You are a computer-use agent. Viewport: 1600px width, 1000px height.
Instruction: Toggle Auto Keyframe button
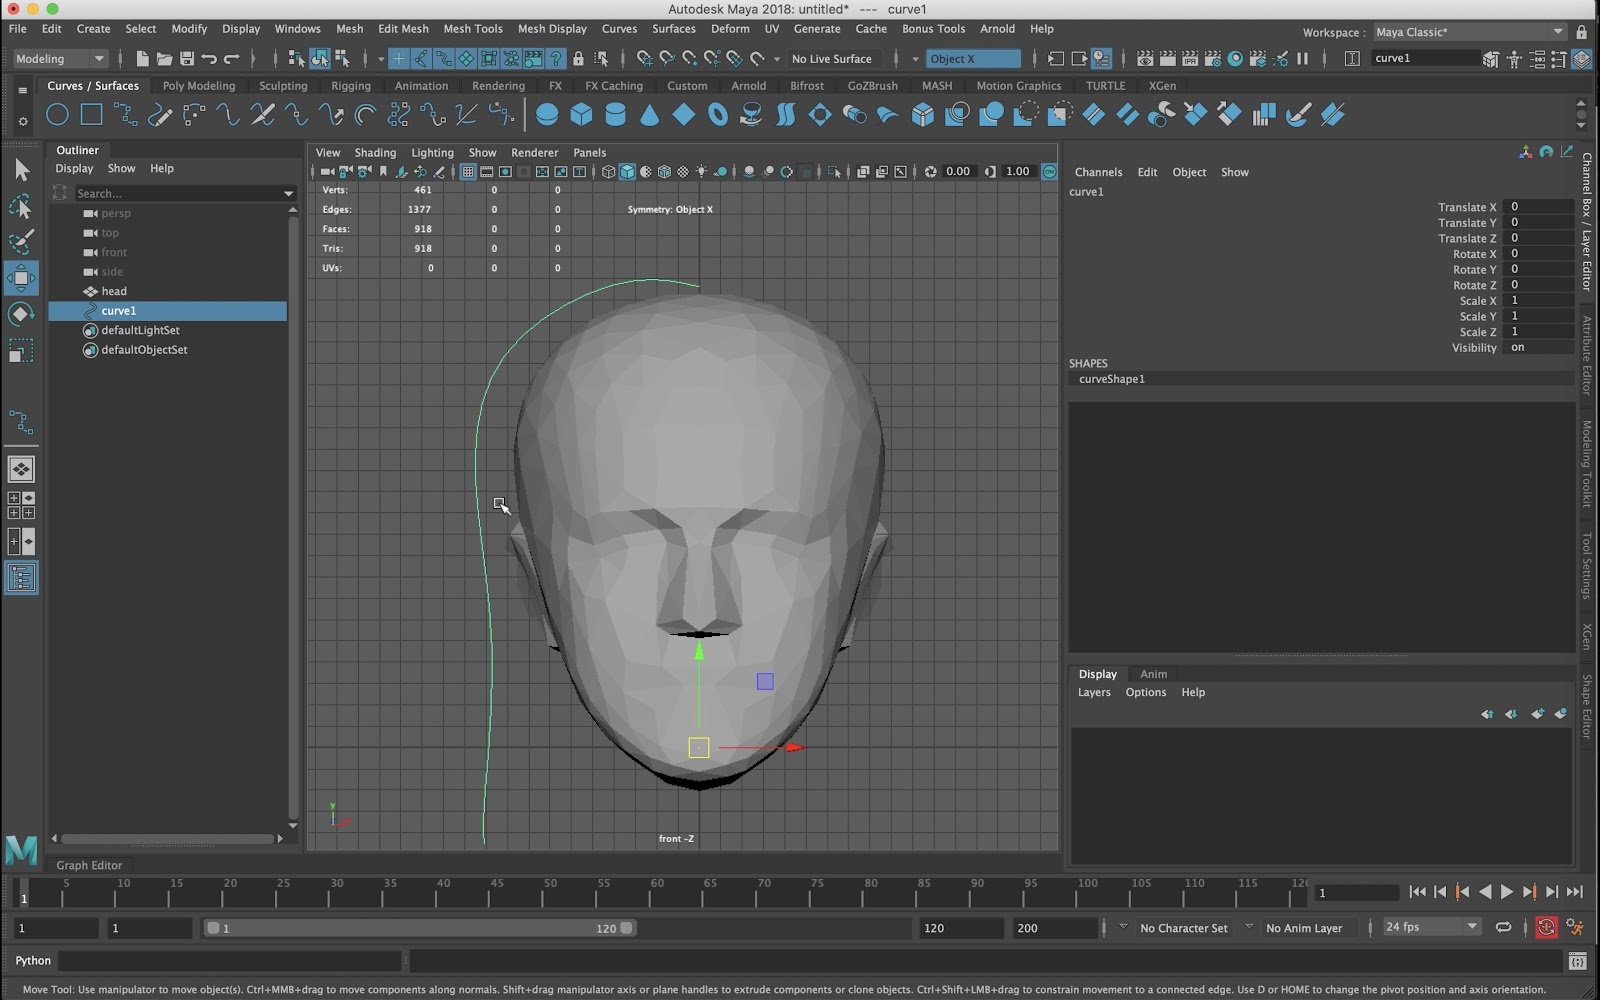tap(1546, 928)
